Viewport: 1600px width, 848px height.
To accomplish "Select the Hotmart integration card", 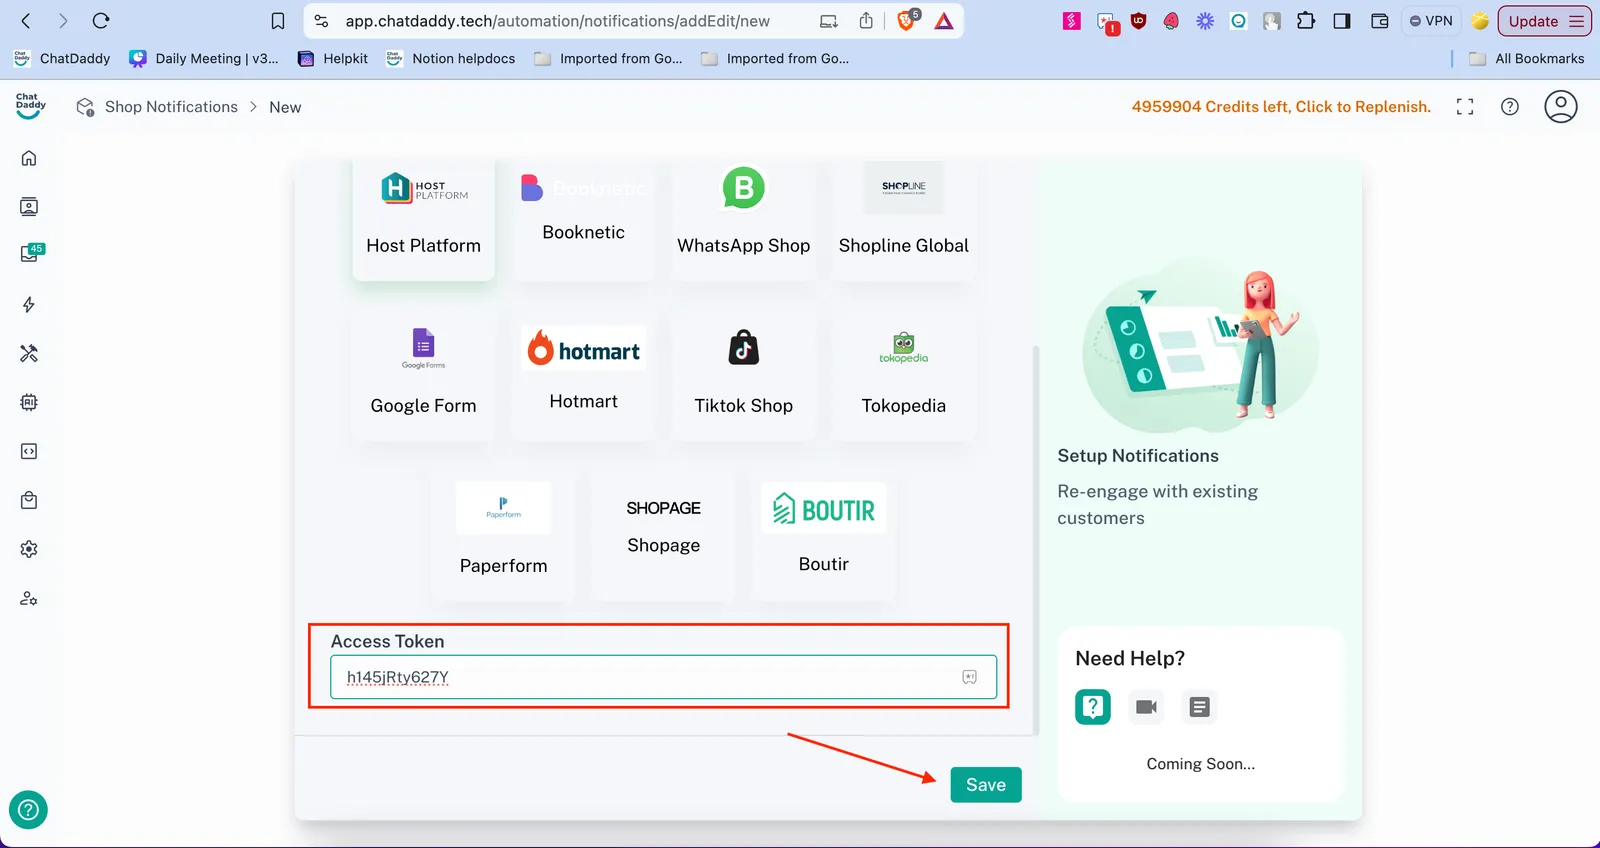I will [583, 372].
